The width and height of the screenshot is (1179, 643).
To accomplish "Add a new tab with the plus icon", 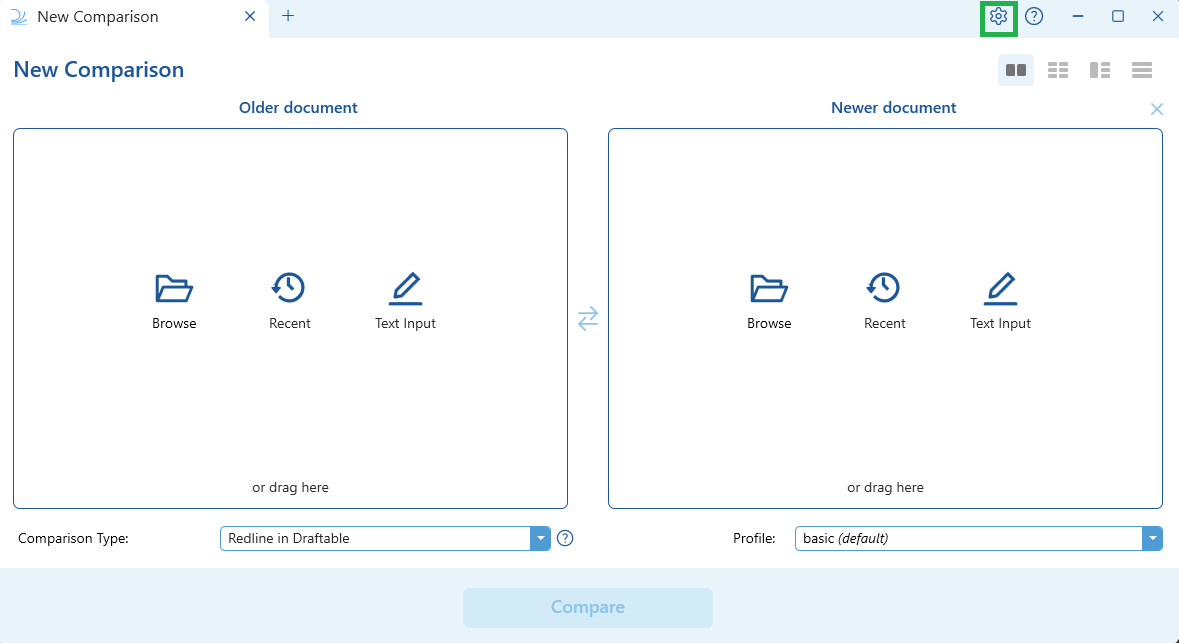I will tap(288, 16).
